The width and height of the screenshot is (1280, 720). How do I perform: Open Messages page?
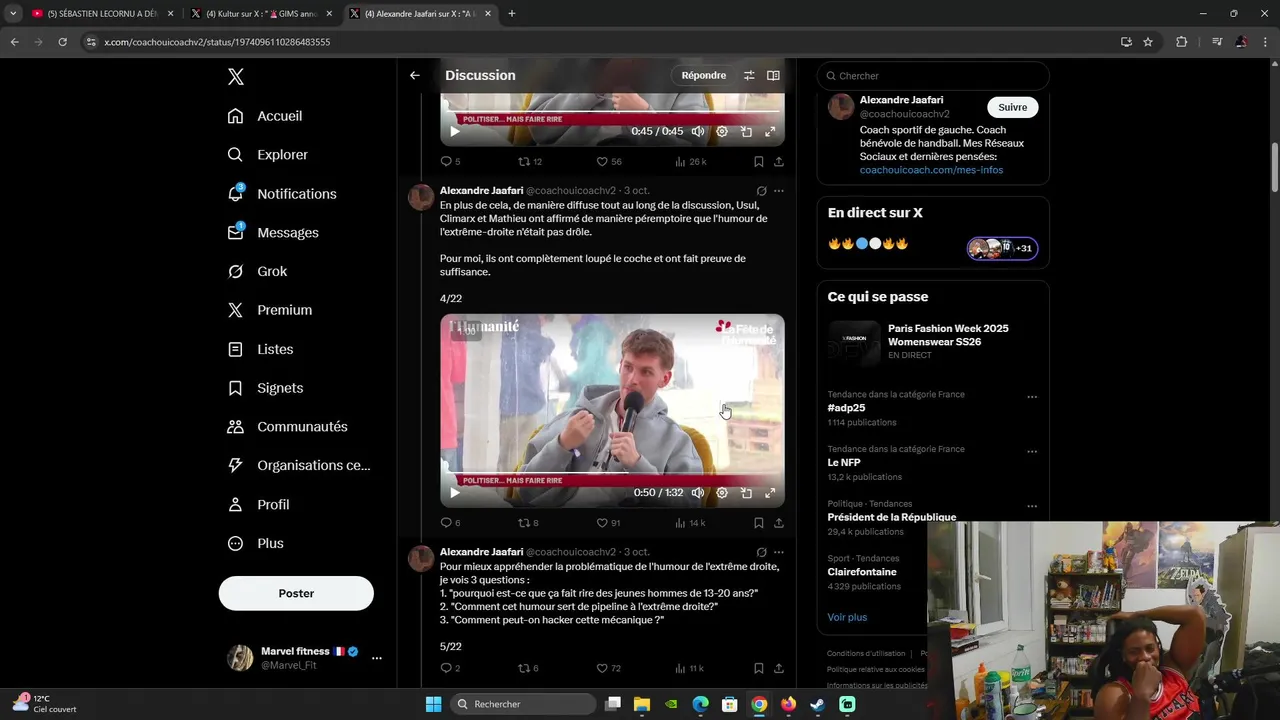pyautogui.click(x=272, y=233)
